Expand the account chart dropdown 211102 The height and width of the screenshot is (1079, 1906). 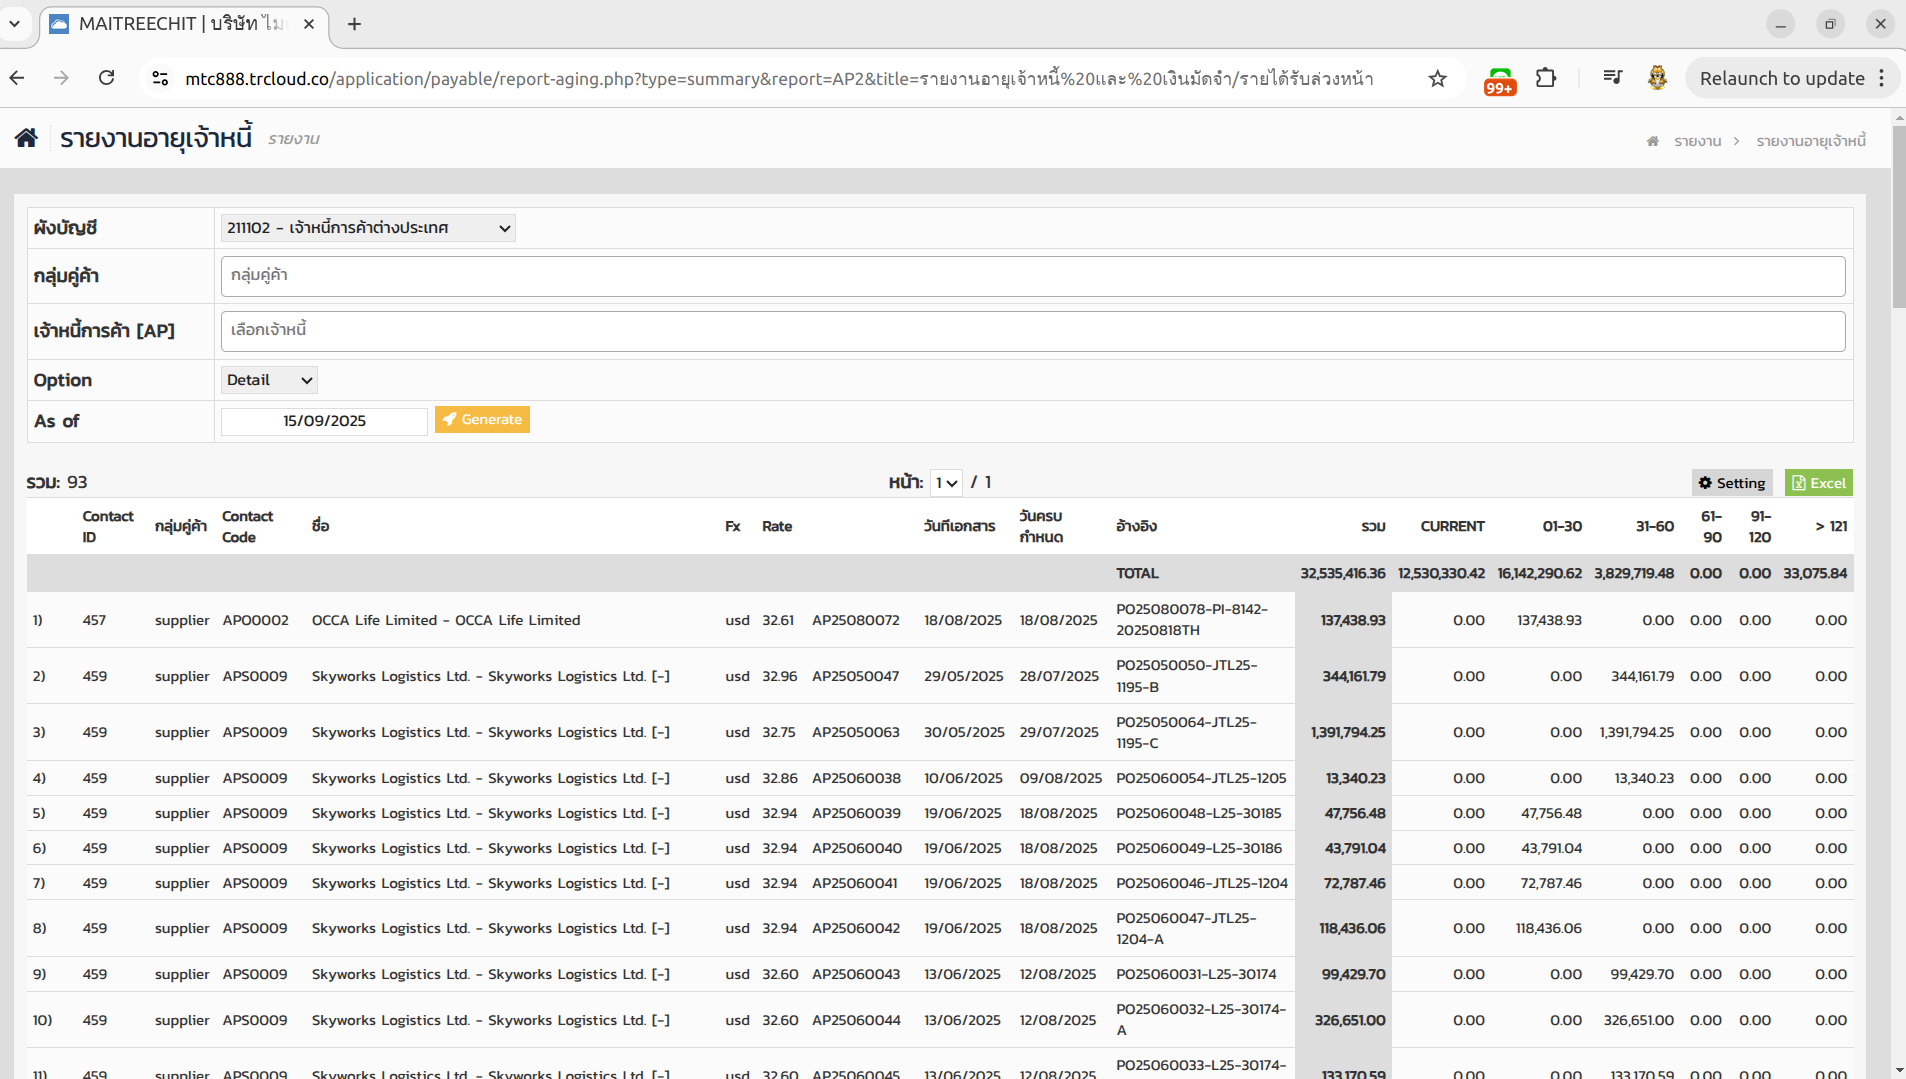[368, 228]
